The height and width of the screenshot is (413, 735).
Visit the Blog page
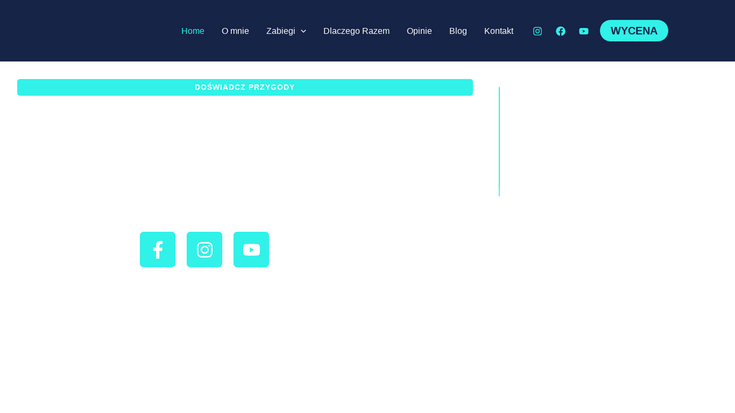458,31
